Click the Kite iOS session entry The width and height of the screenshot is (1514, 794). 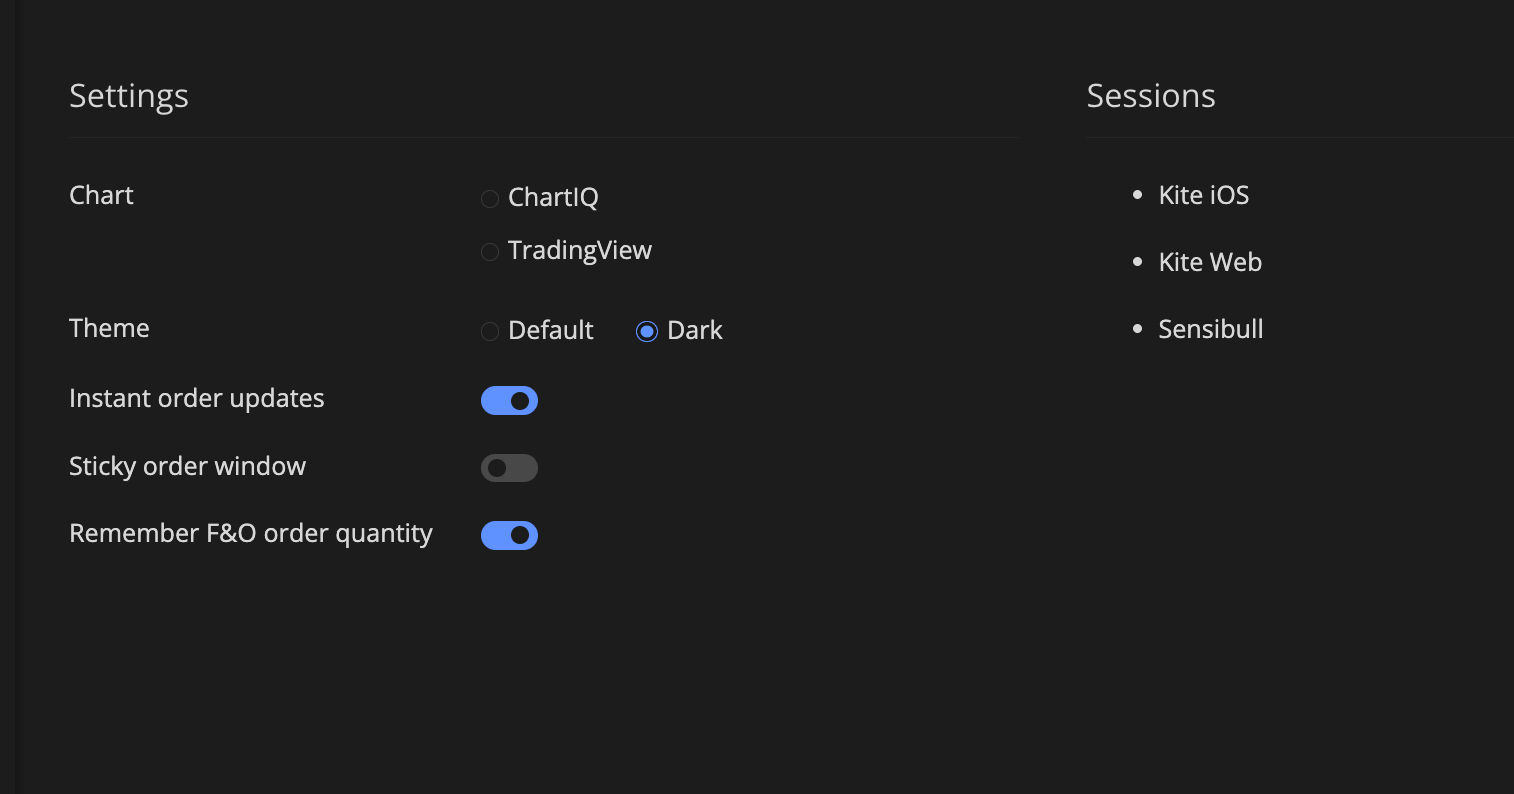coord(1203,195)
